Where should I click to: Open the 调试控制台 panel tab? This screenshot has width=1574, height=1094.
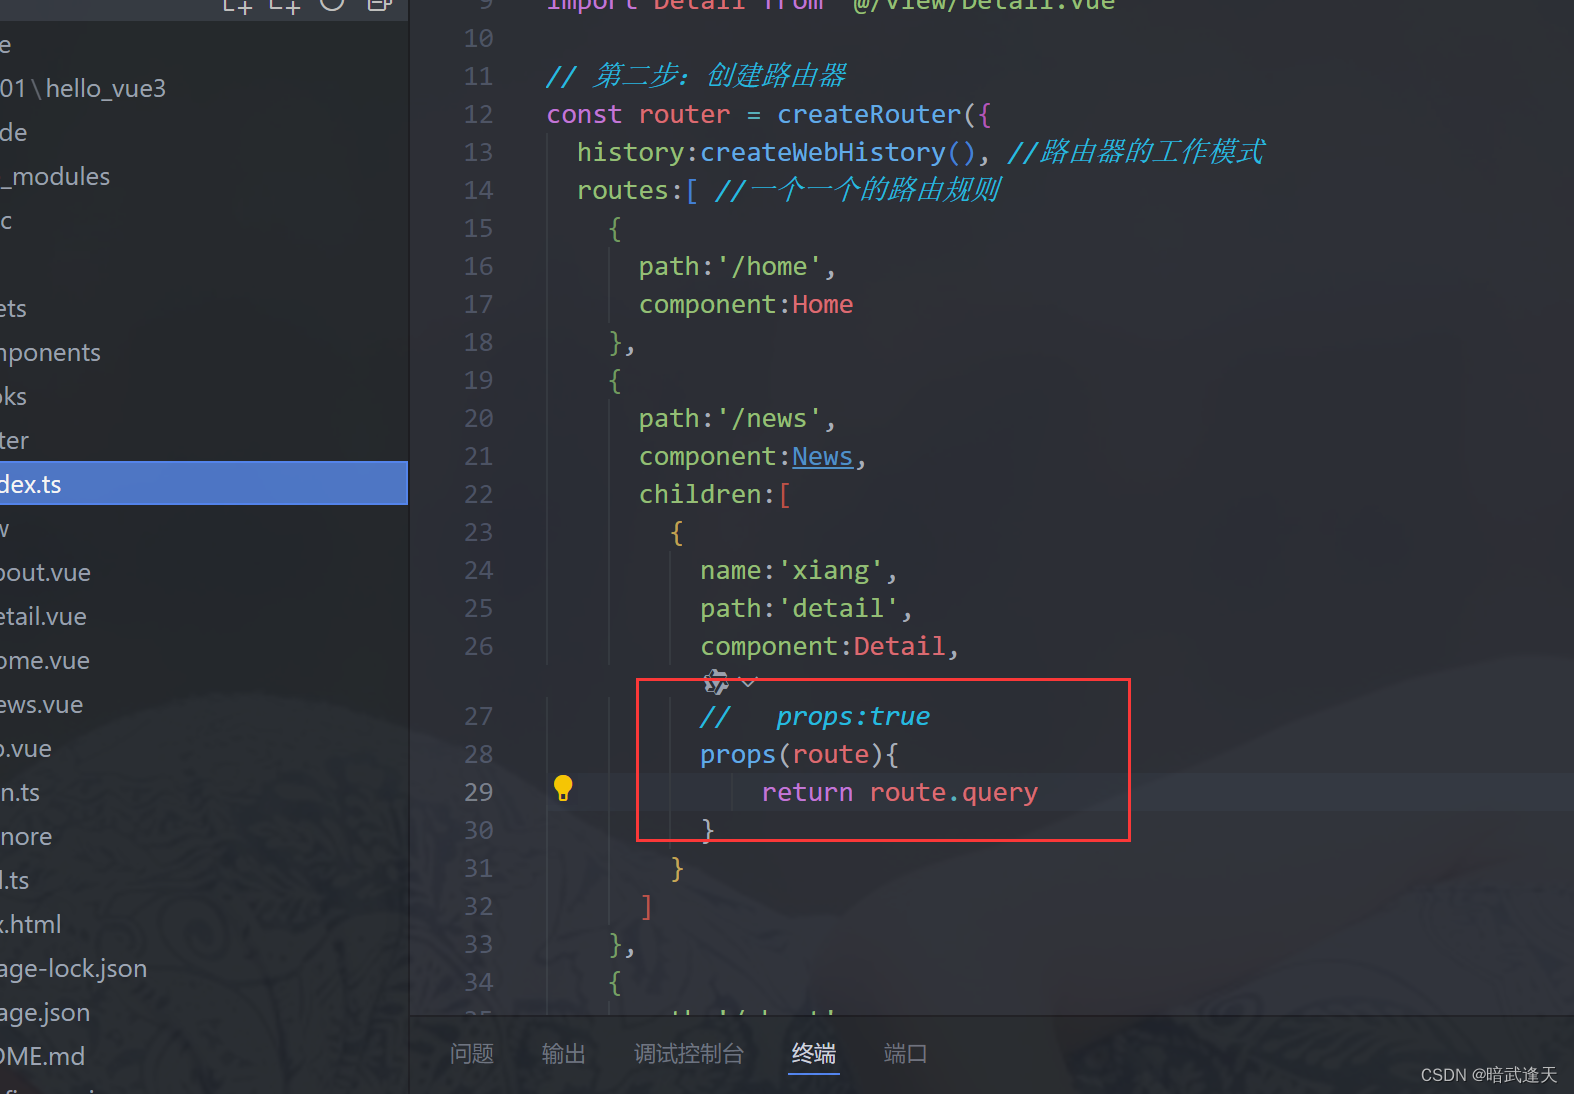pos(689,1053)
